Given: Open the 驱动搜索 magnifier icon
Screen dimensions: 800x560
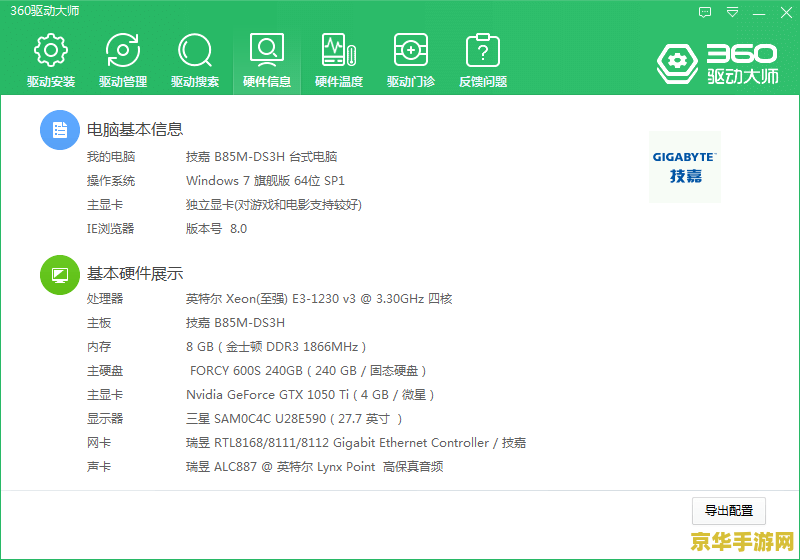Looking at the screenshot, I should coord(195,50).
